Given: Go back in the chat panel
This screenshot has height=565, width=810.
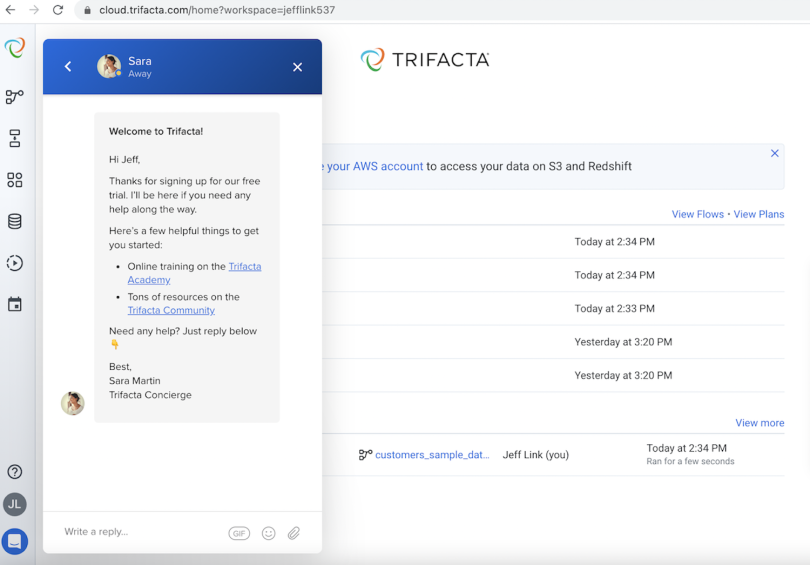Looking at the screenshot, I should click(x=68, y=67).
